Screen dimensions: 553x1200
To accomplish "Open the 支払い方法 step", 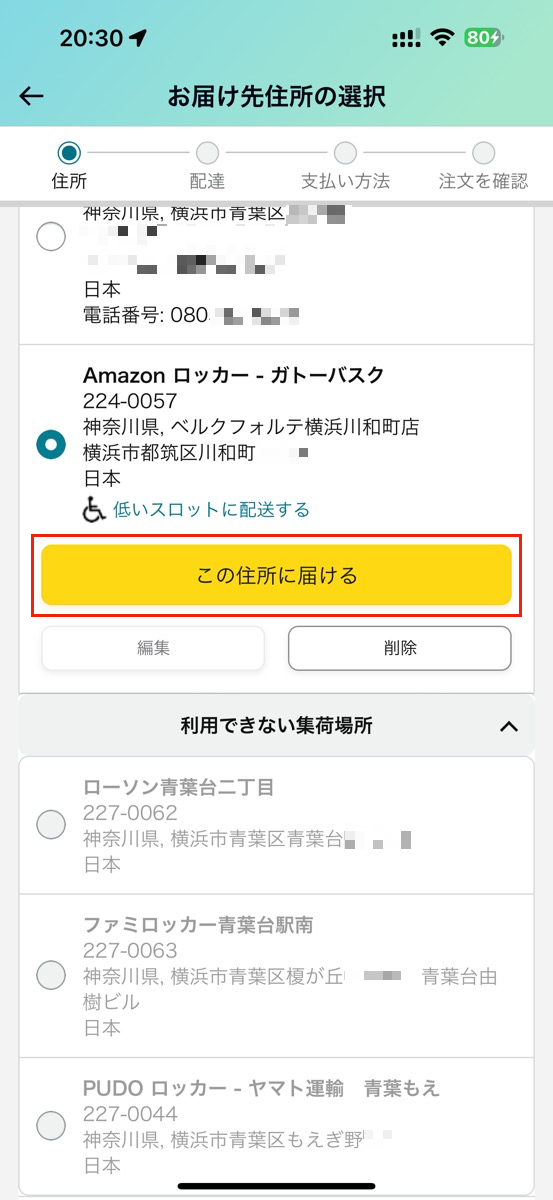I will (x=345, y=166).
